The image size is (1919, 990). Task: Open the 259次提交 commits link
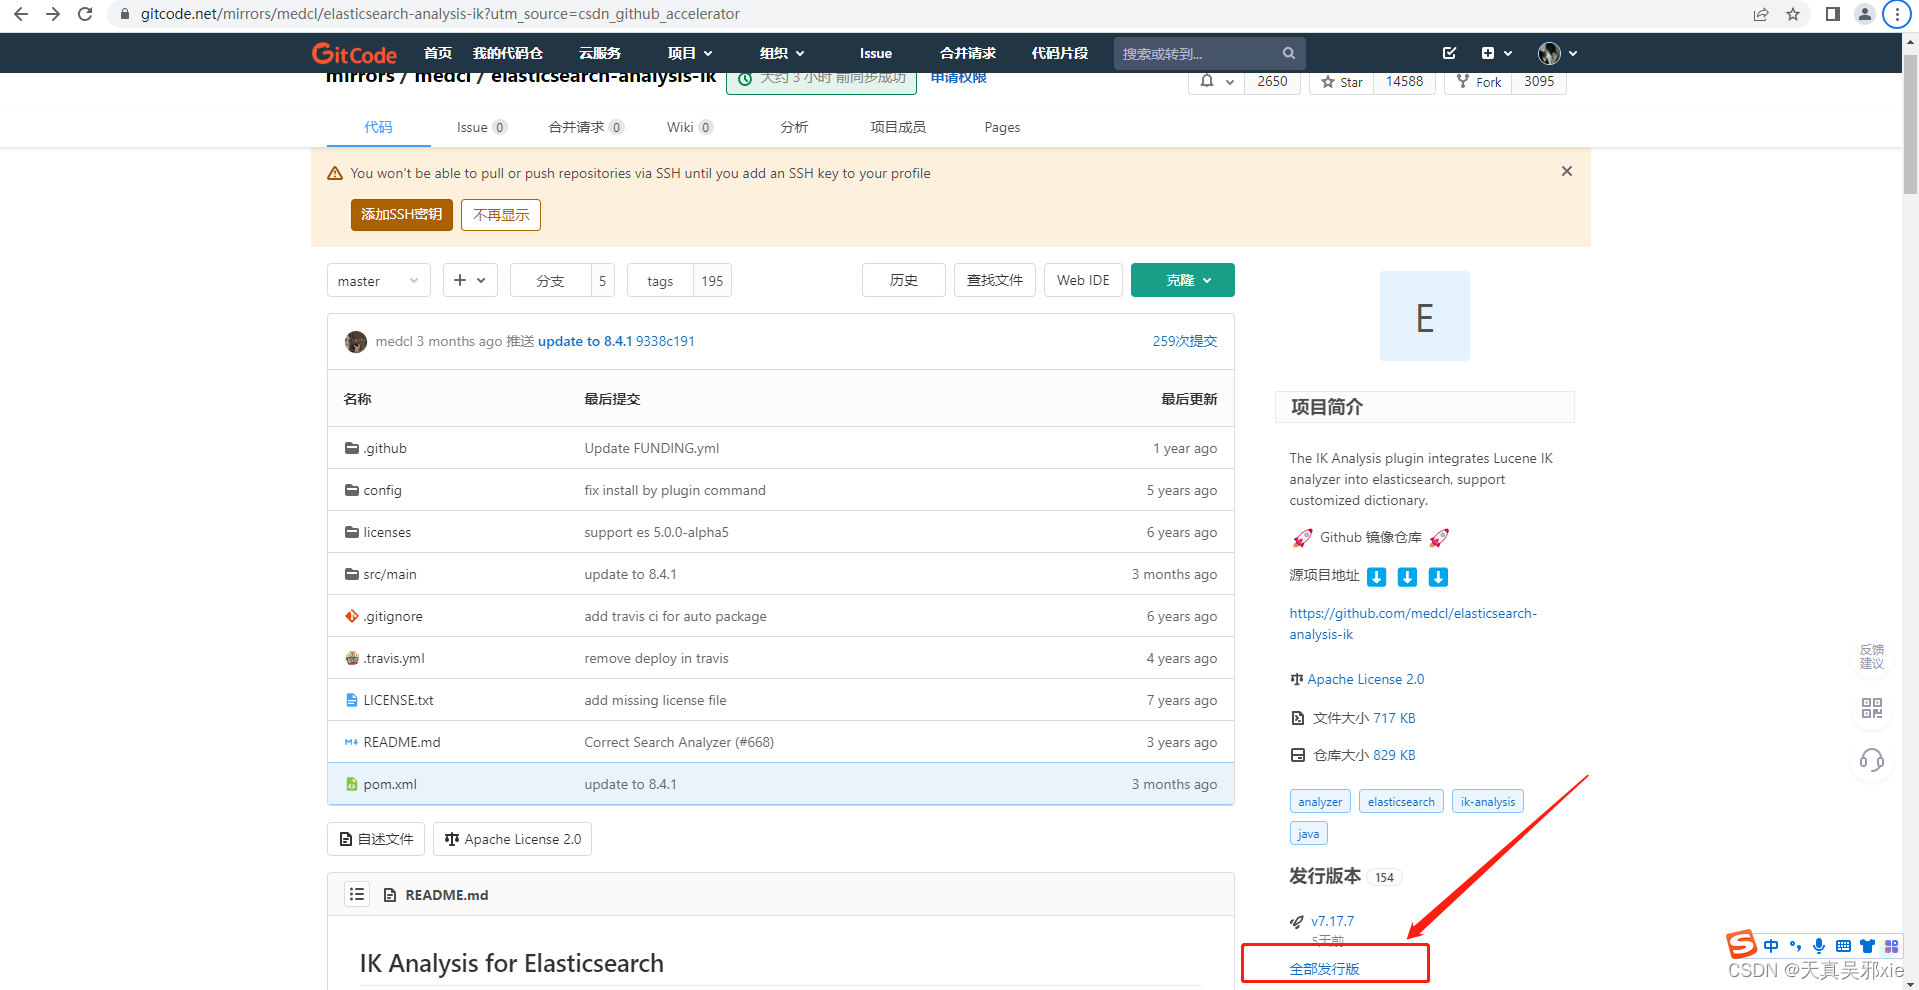click(x=1185, y=341)
